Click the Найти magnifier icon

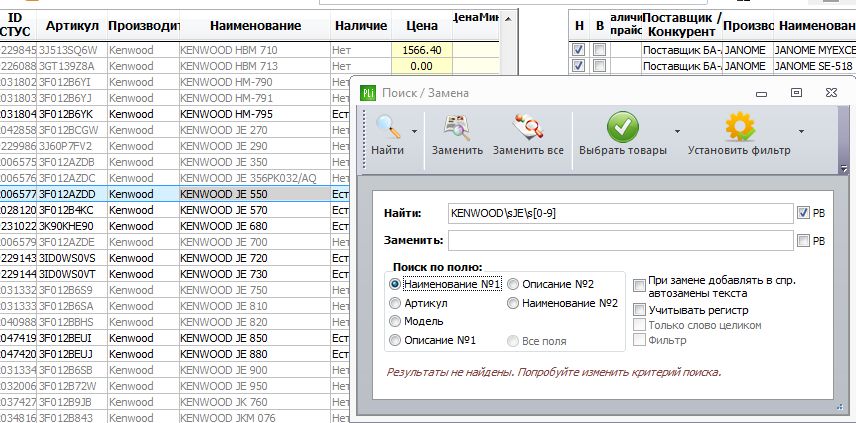[x=388, y=127]
